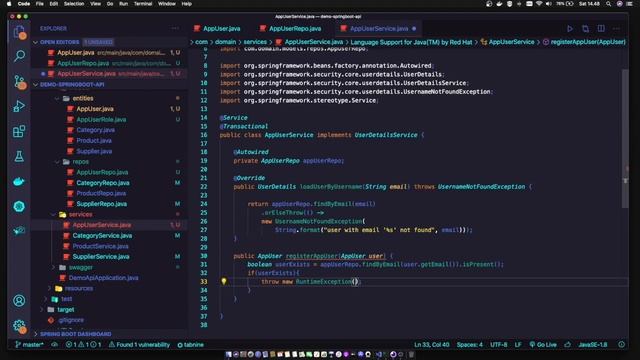Open the Accounts icon in activity bar
This screenshot has width=640, height=360.
click(x=19, y=301)
